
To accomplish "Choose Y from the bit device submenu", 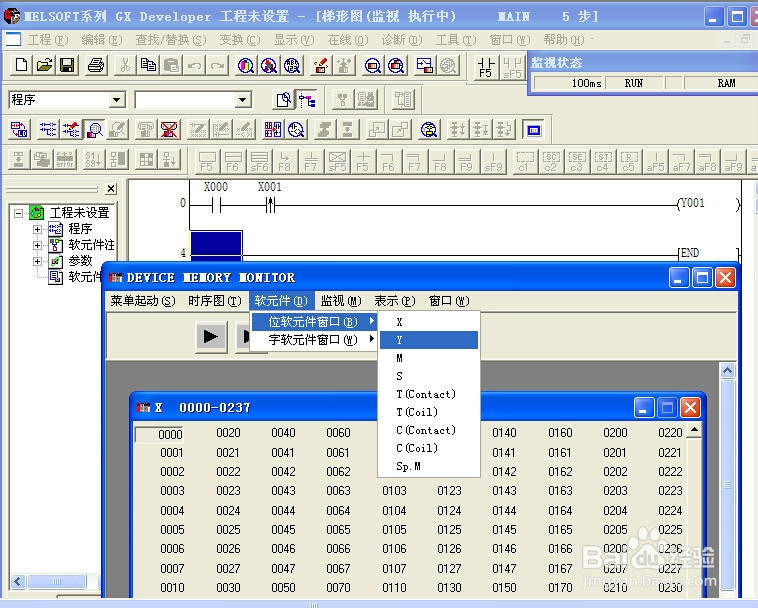I will [x=429, y=340].
